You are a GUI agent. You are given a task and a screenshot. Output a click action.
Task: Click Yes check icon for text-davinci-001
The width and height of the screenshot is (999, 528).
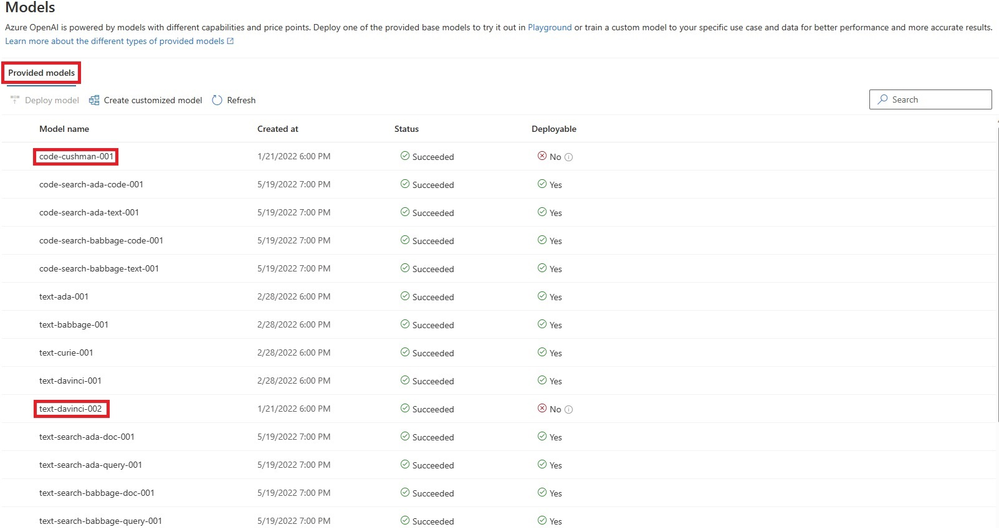[542, 380]
